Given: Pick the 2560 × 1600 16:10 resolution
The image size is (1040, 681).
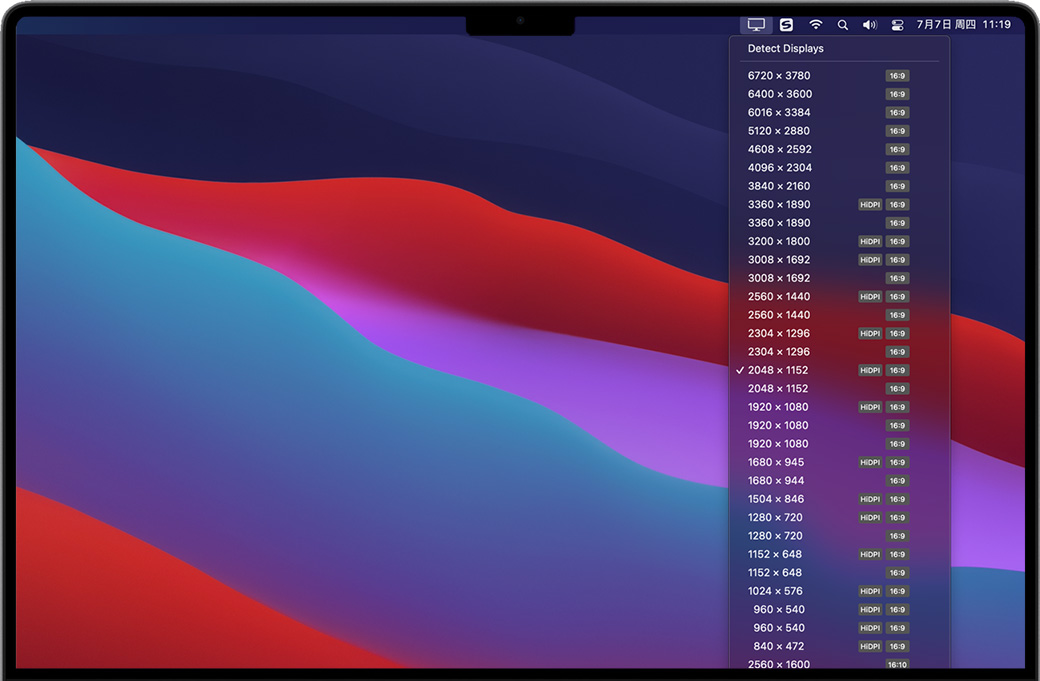Looking at the screenshot, I should point(779,664).
